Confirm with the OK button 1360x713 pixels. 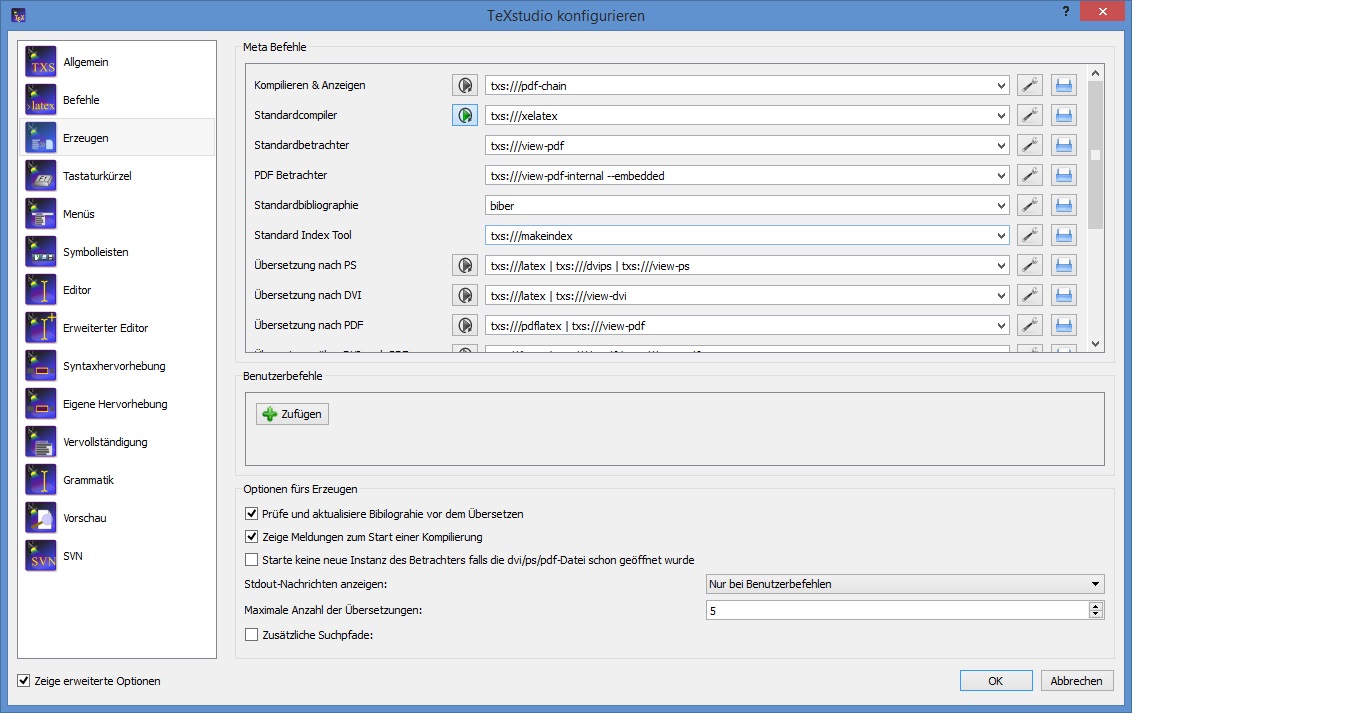point(996,681)
